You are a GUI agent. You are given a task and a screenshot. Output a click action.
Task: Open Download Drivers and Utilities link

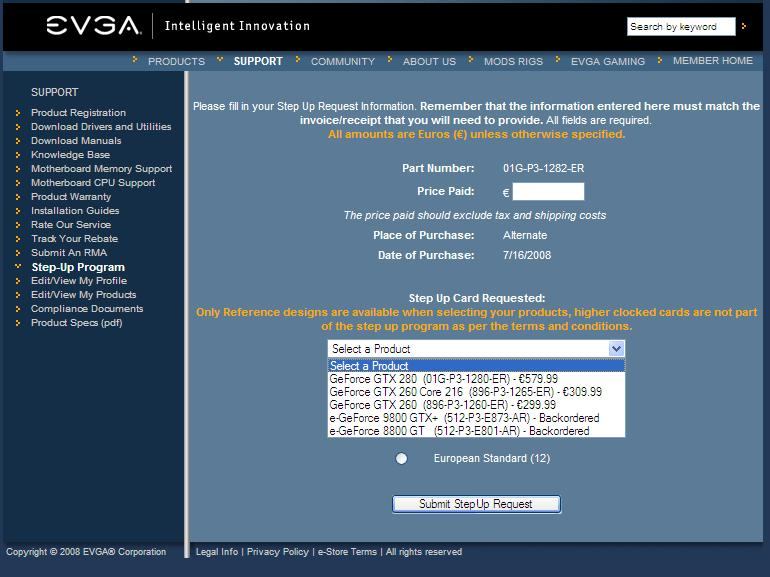click(101, 127)
